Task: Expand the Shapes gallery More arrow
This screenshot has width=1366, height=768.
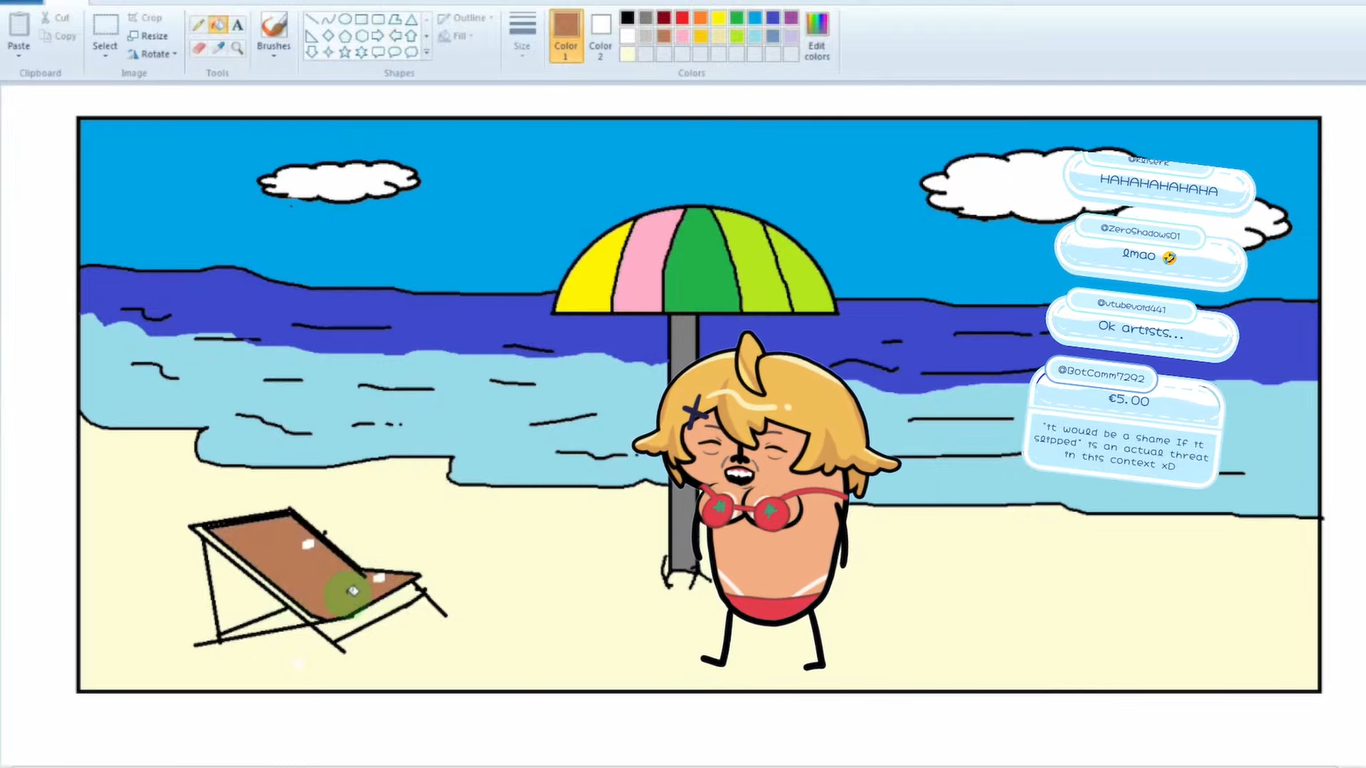Action: tap(427, 52)
